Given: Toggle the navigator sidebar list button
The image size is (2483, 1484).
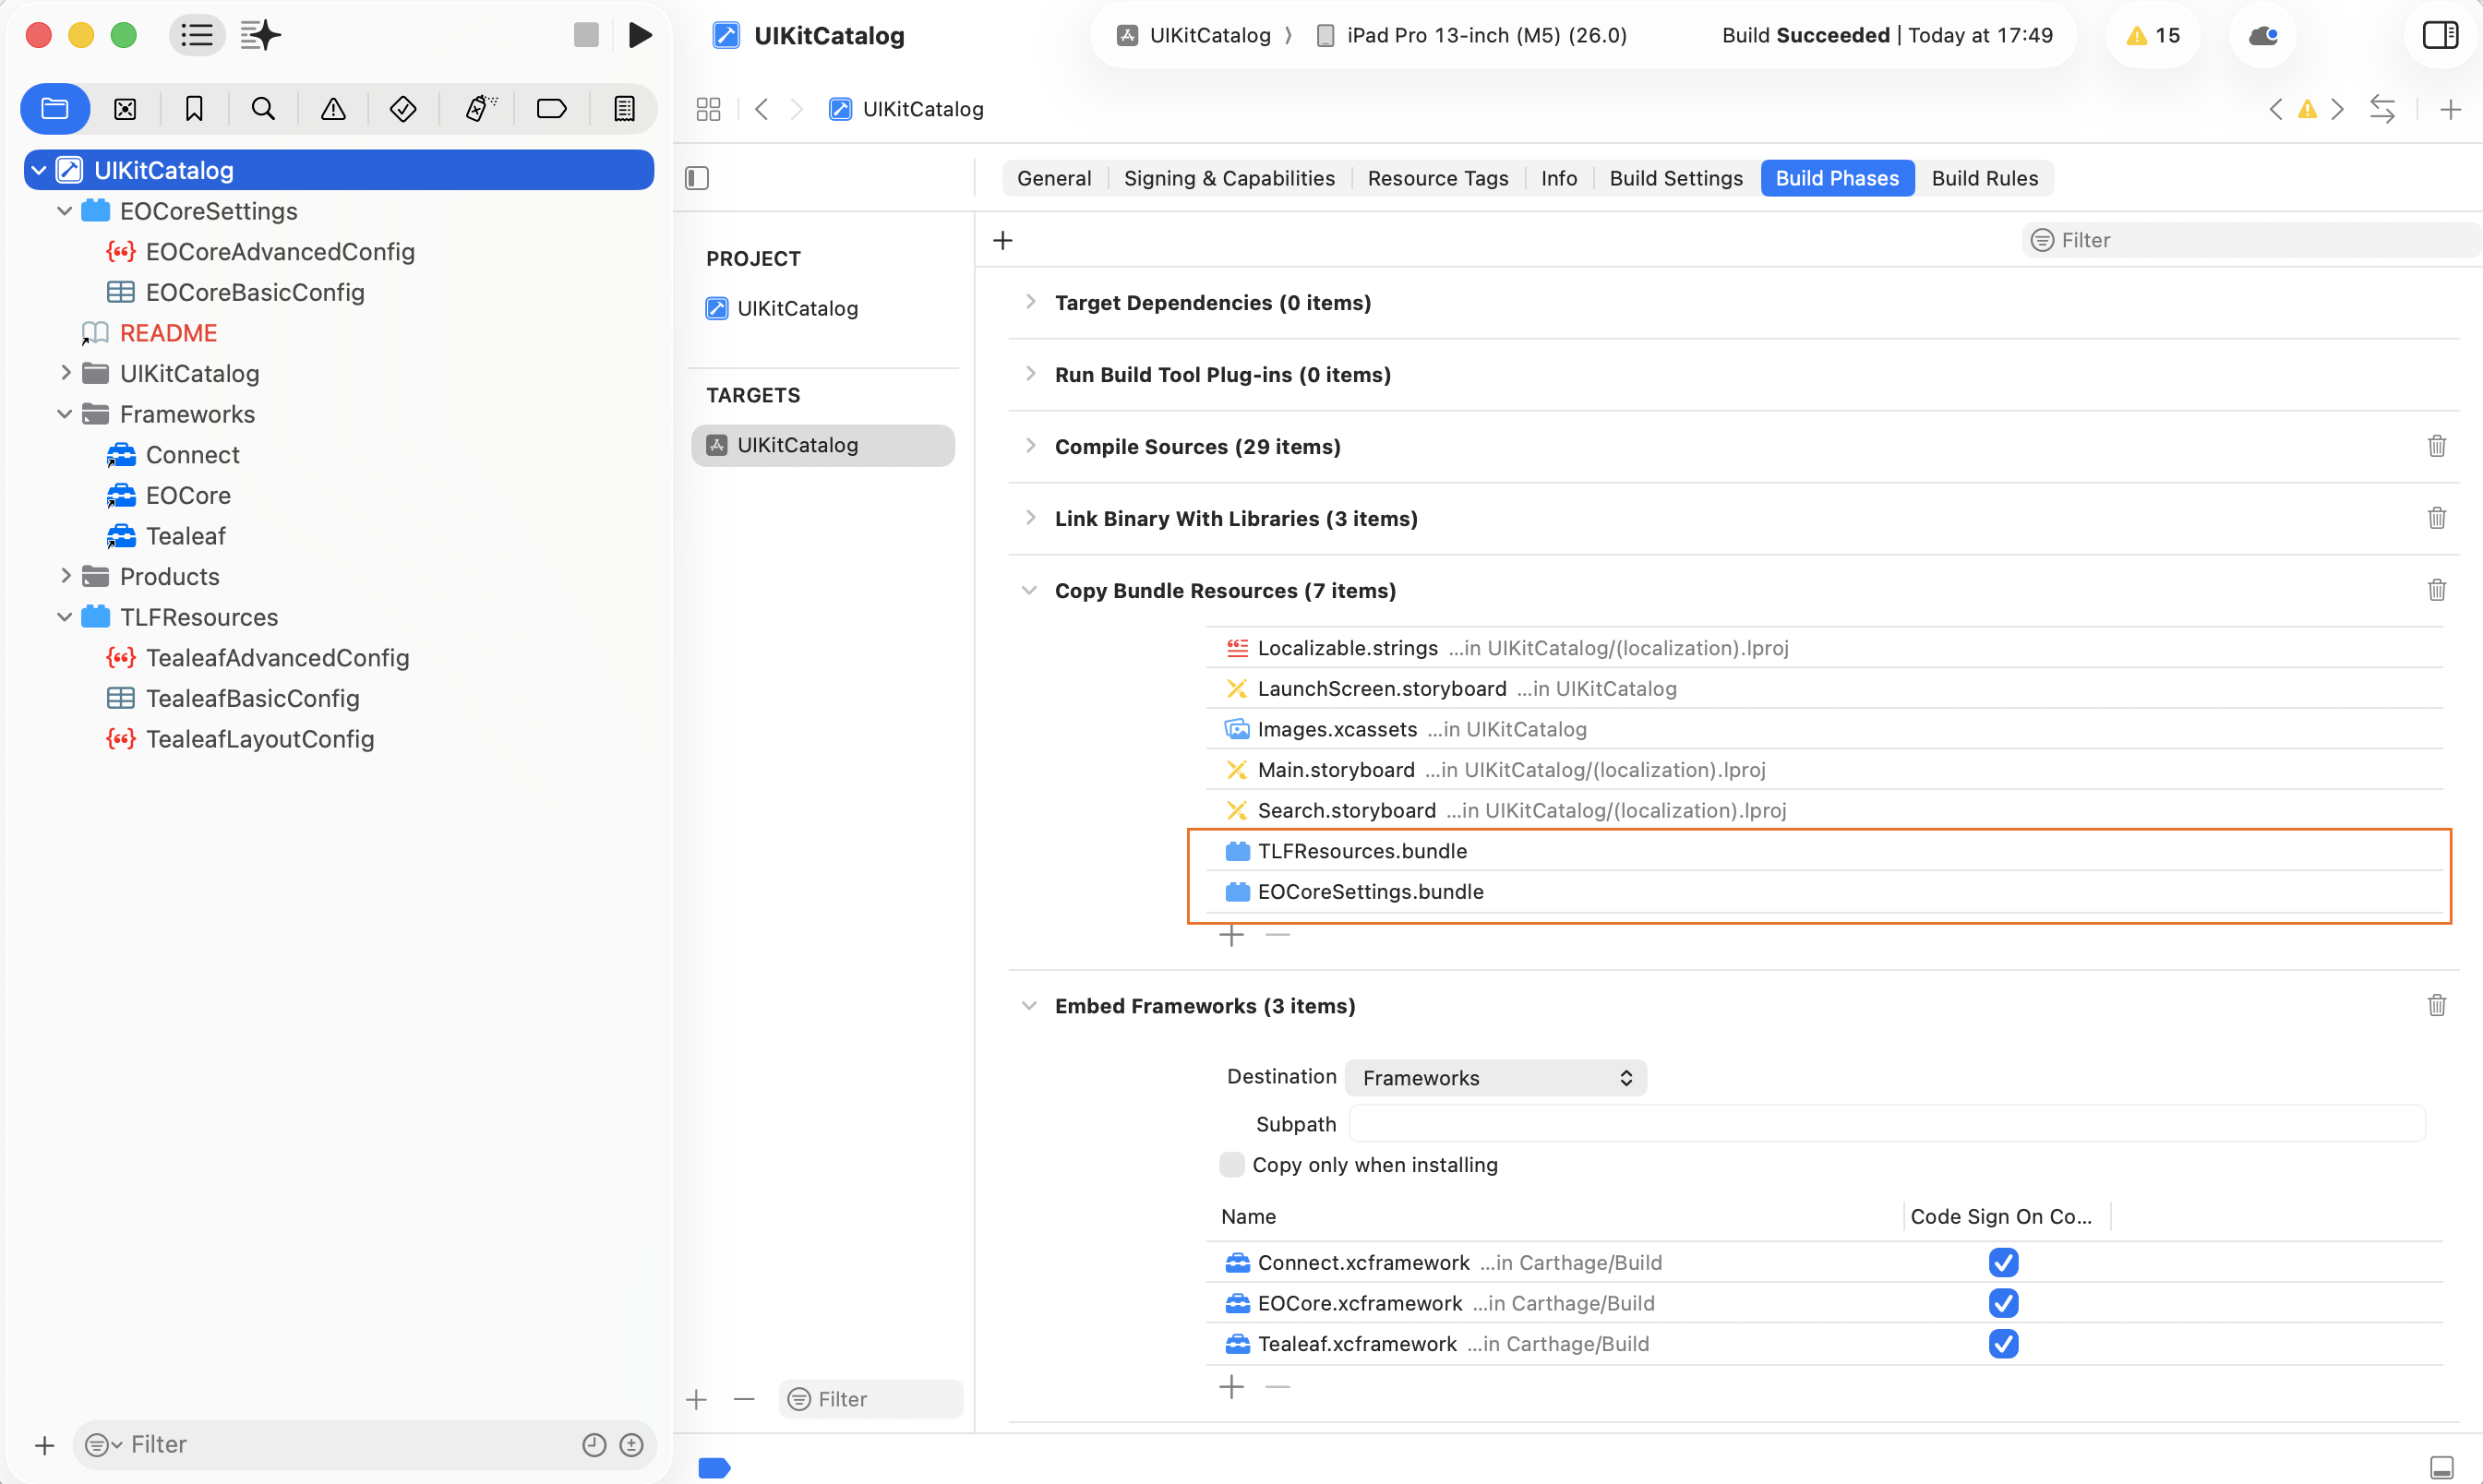Looking at the screenshot, I should (197, 36).
